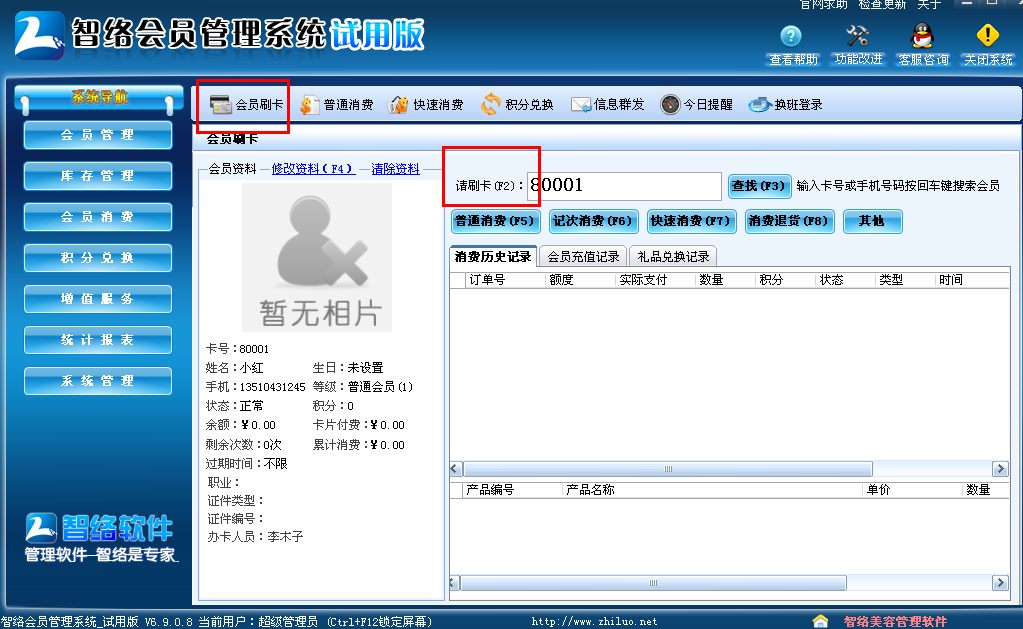The image size is (1023, 629).
Task: Click the 换班登录 toolbar icon
Action: click(x=760, y=104)
